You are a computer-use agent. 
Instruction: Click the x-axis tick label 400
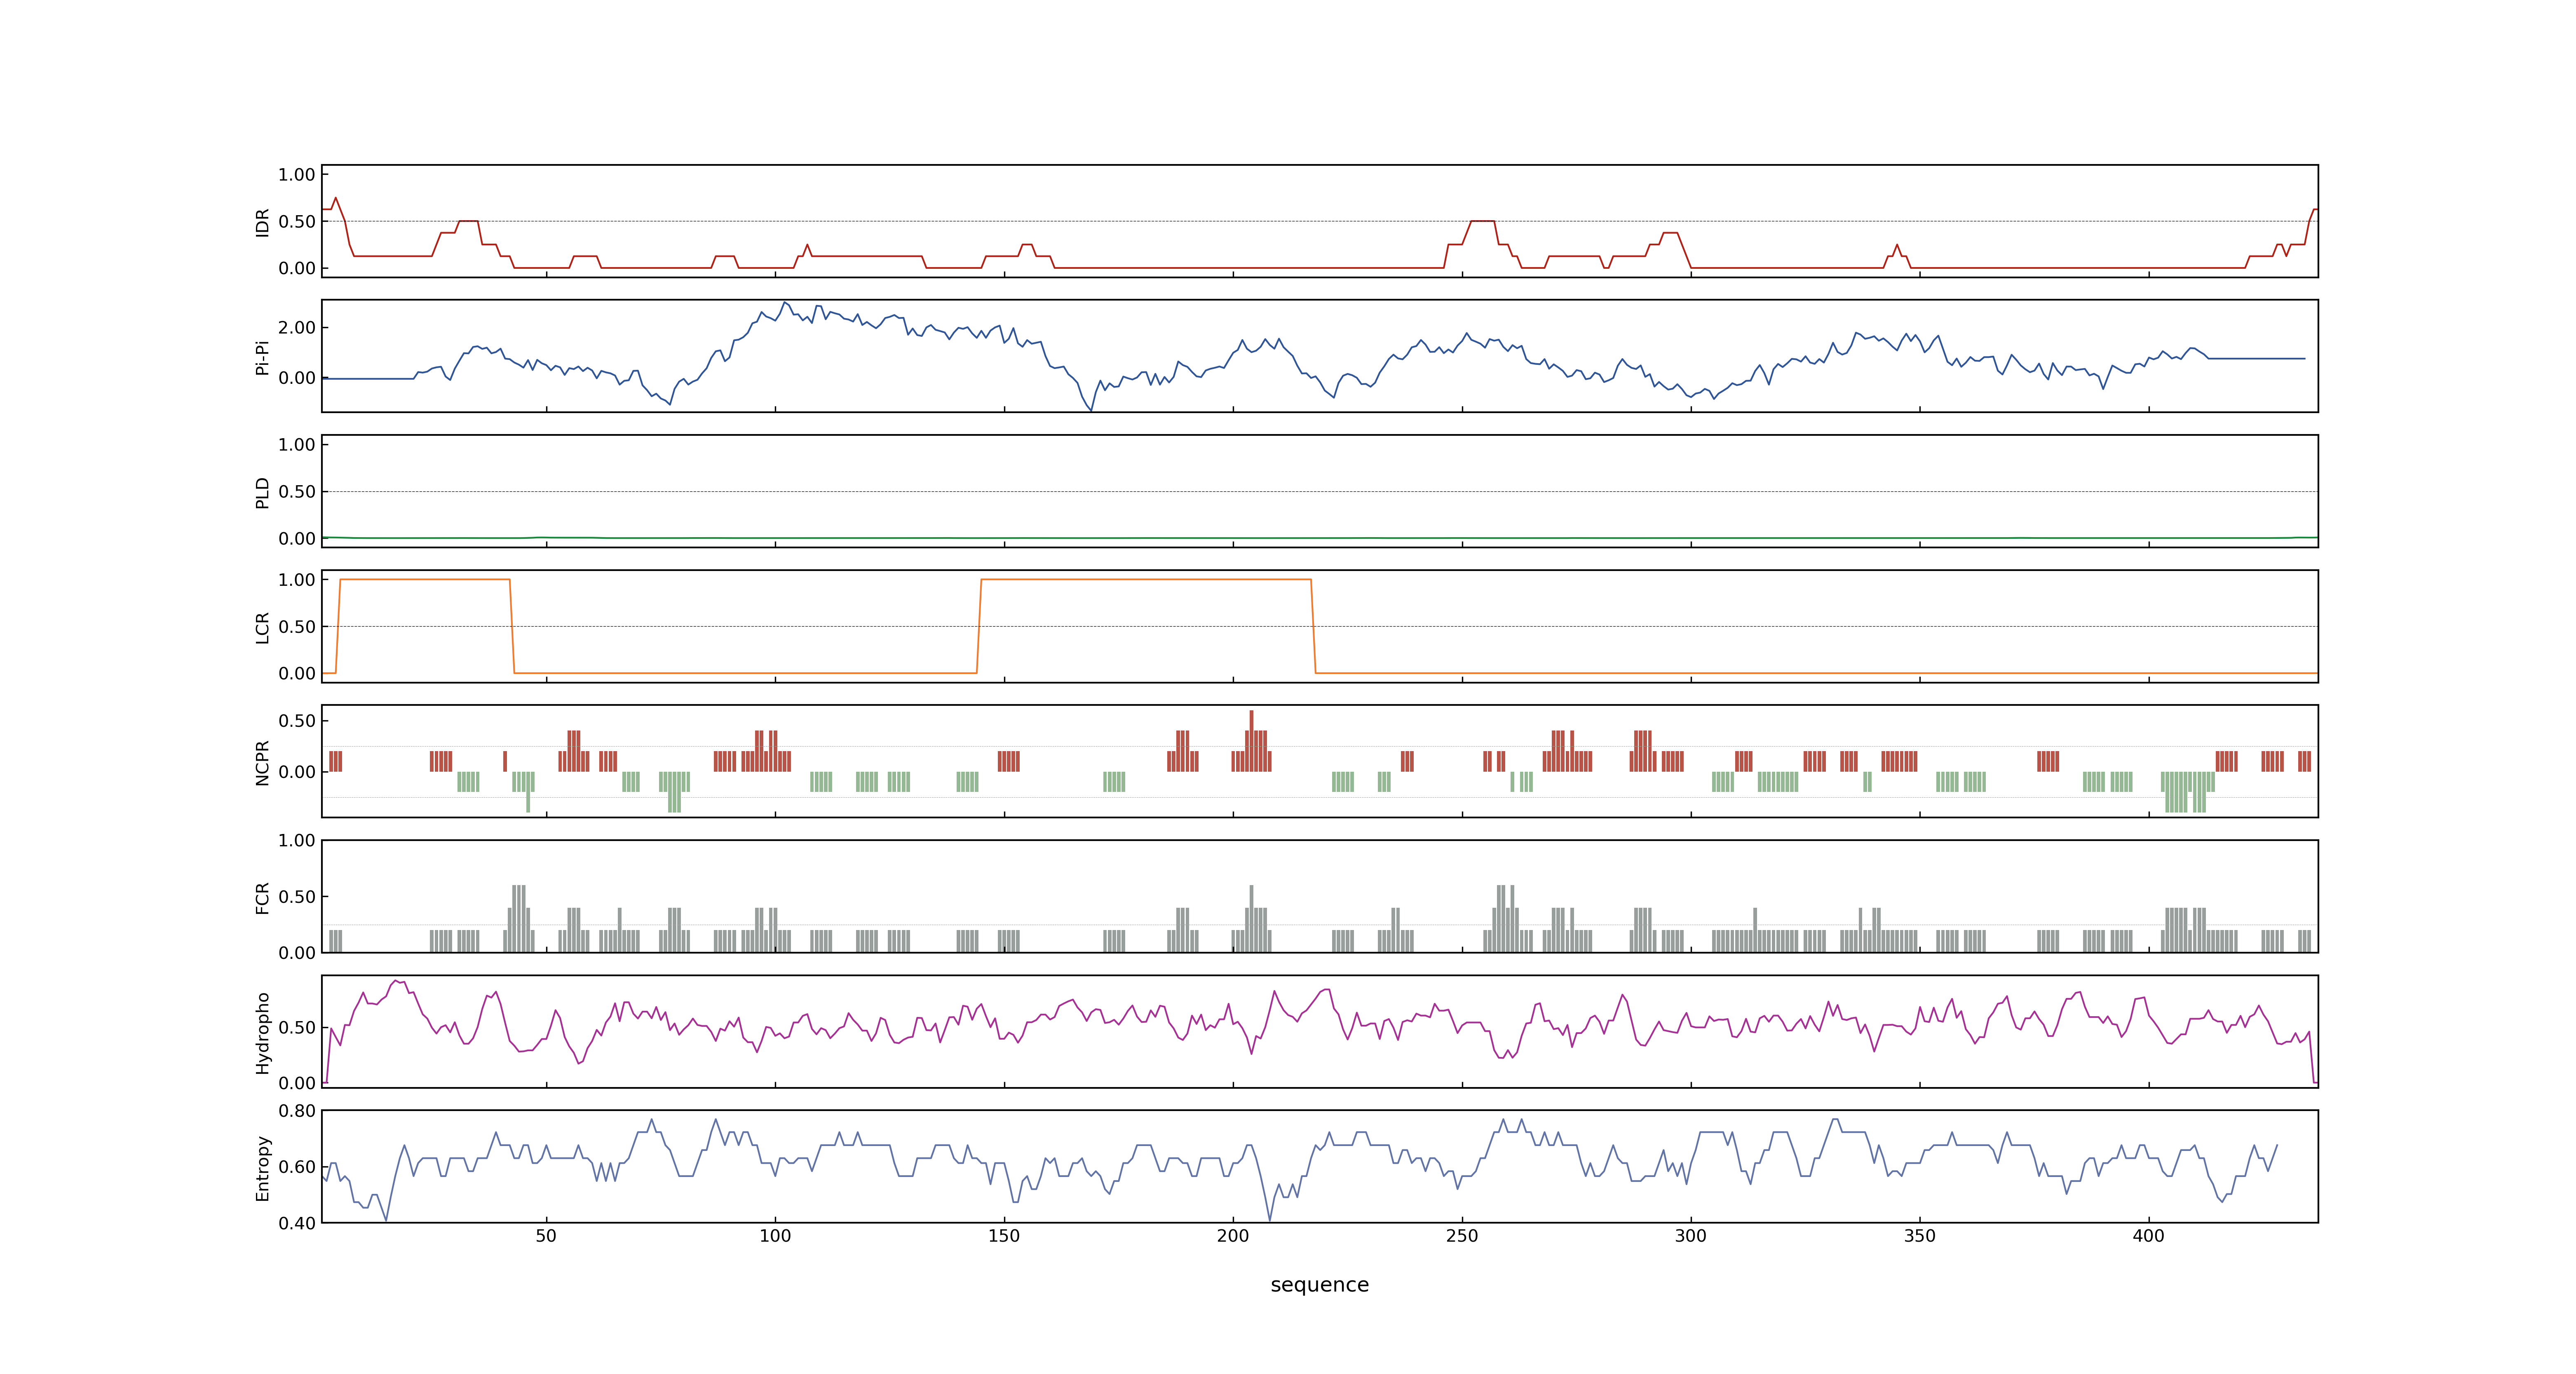tap(2149, 1236)
